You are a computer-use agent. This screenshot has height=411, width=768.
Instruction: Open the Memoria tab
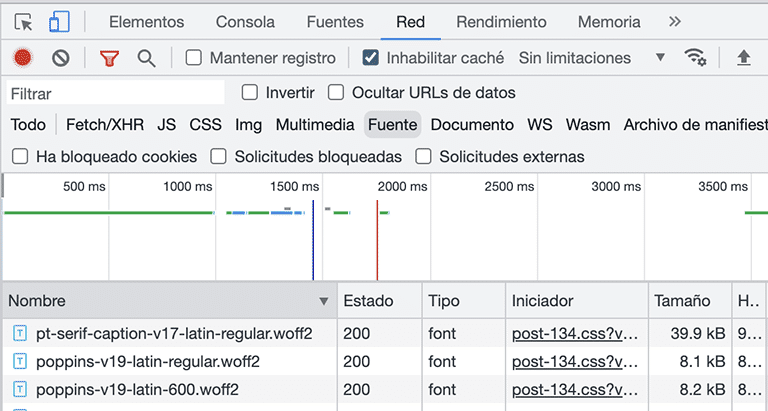609,22
